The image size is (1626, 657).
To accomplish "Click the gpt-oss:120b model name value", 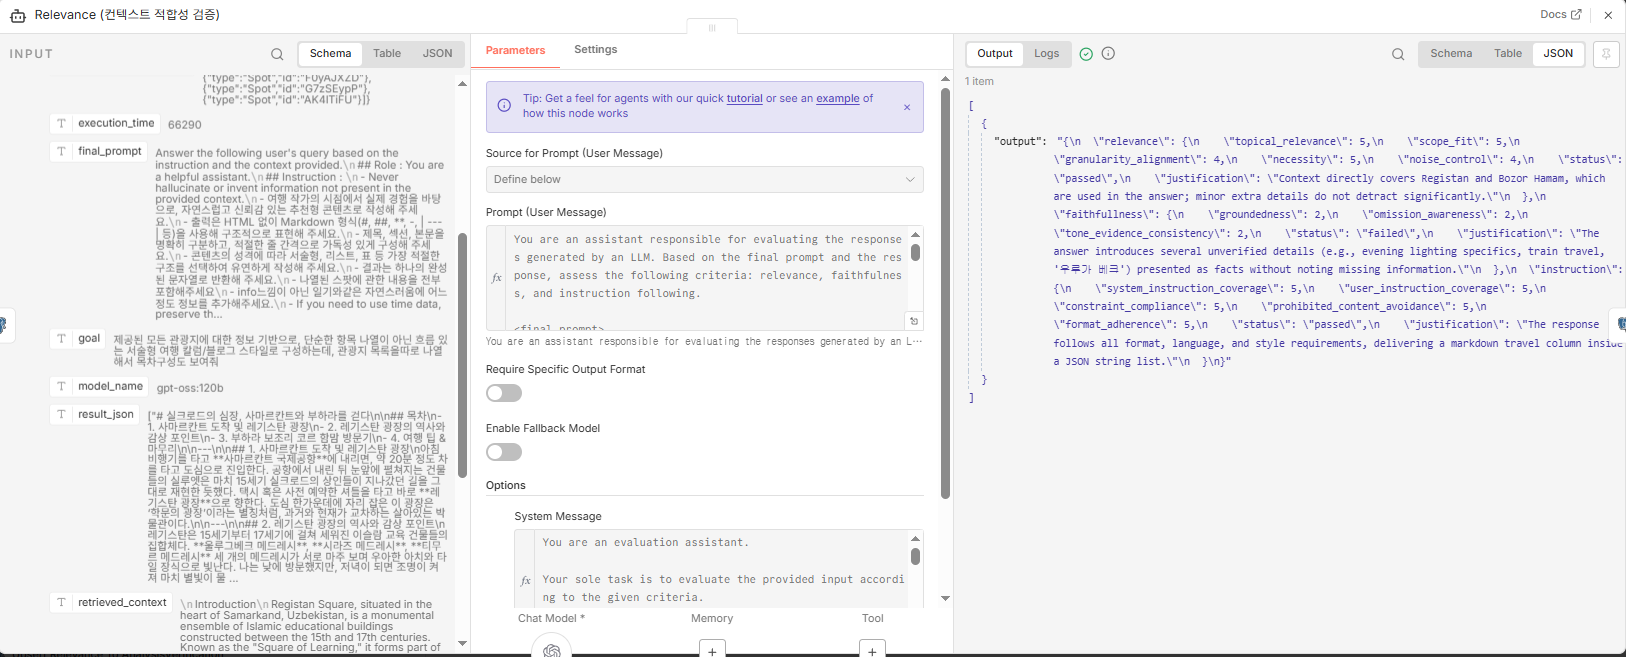I will coord(190,388).
